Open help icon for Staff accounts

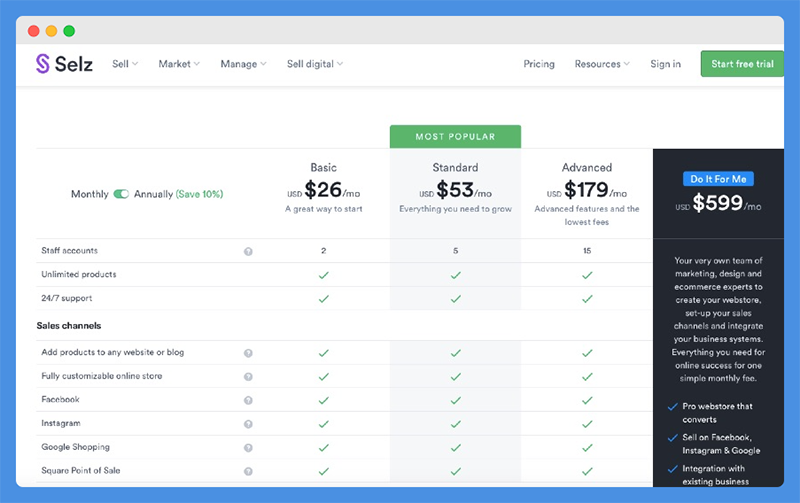click(x=248, y=252)
